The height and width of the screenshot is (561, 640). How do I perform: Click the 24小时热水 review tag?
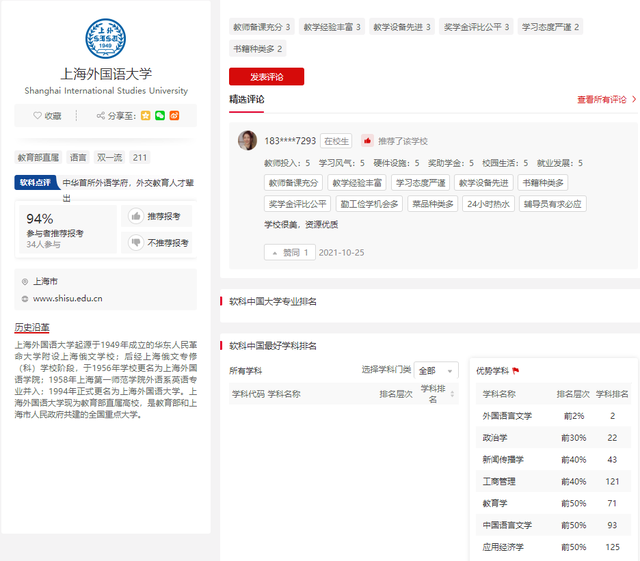tap(489, 204)
